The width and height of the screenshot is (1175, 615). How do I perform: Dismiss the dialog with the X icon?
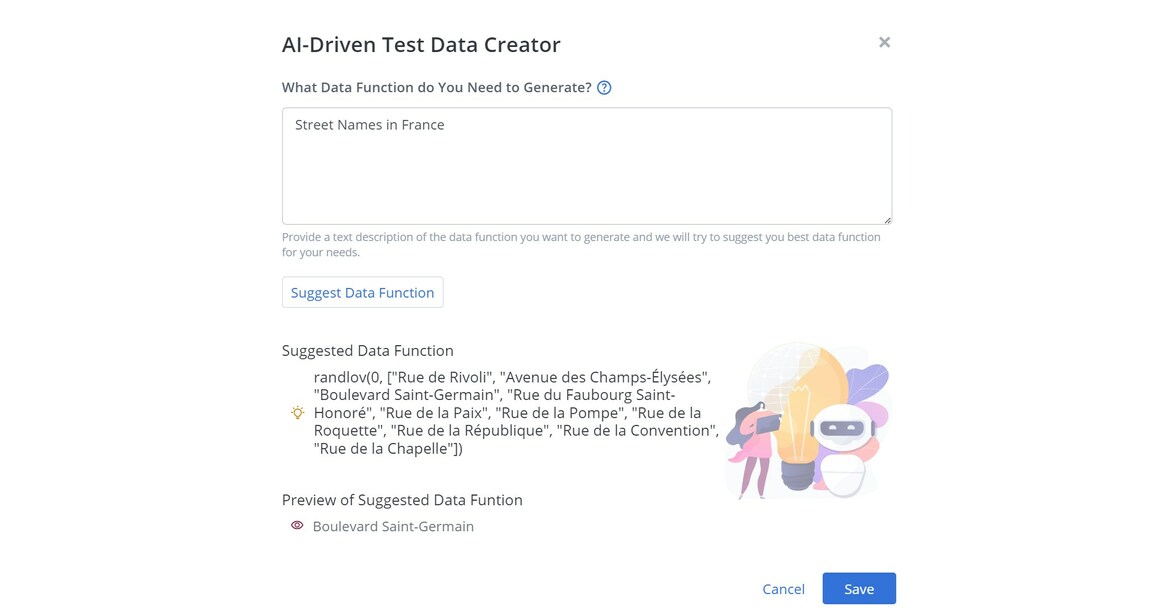tap(884, 42)
